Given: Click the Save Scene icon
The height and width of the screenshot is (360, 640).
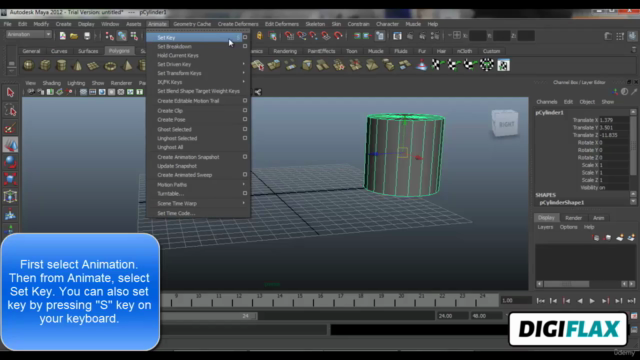Looking at the screenshot, I should pyautogui.click(x=87, y=36).
